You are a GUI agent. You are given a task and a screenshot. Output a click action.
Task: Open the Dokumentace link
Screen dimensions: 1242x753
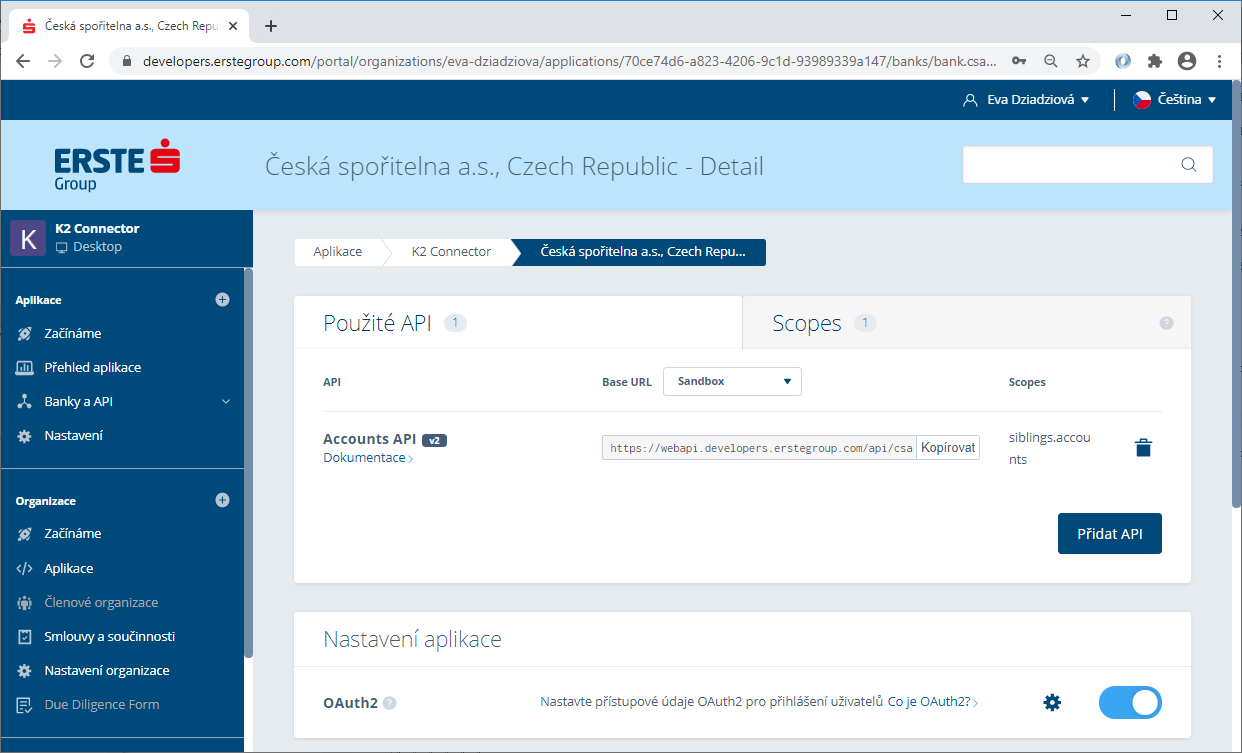(x=368, y=458)
